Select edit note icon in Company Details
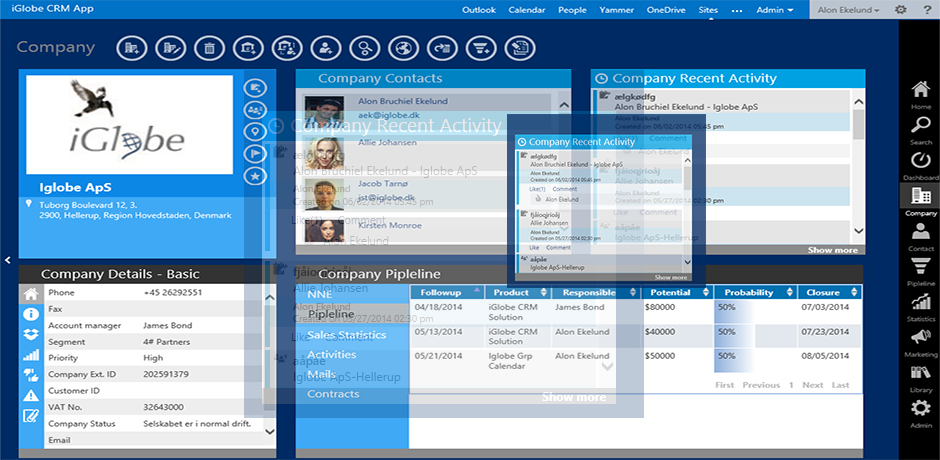The width and height of the screenshot is (940, 460). 31,416
